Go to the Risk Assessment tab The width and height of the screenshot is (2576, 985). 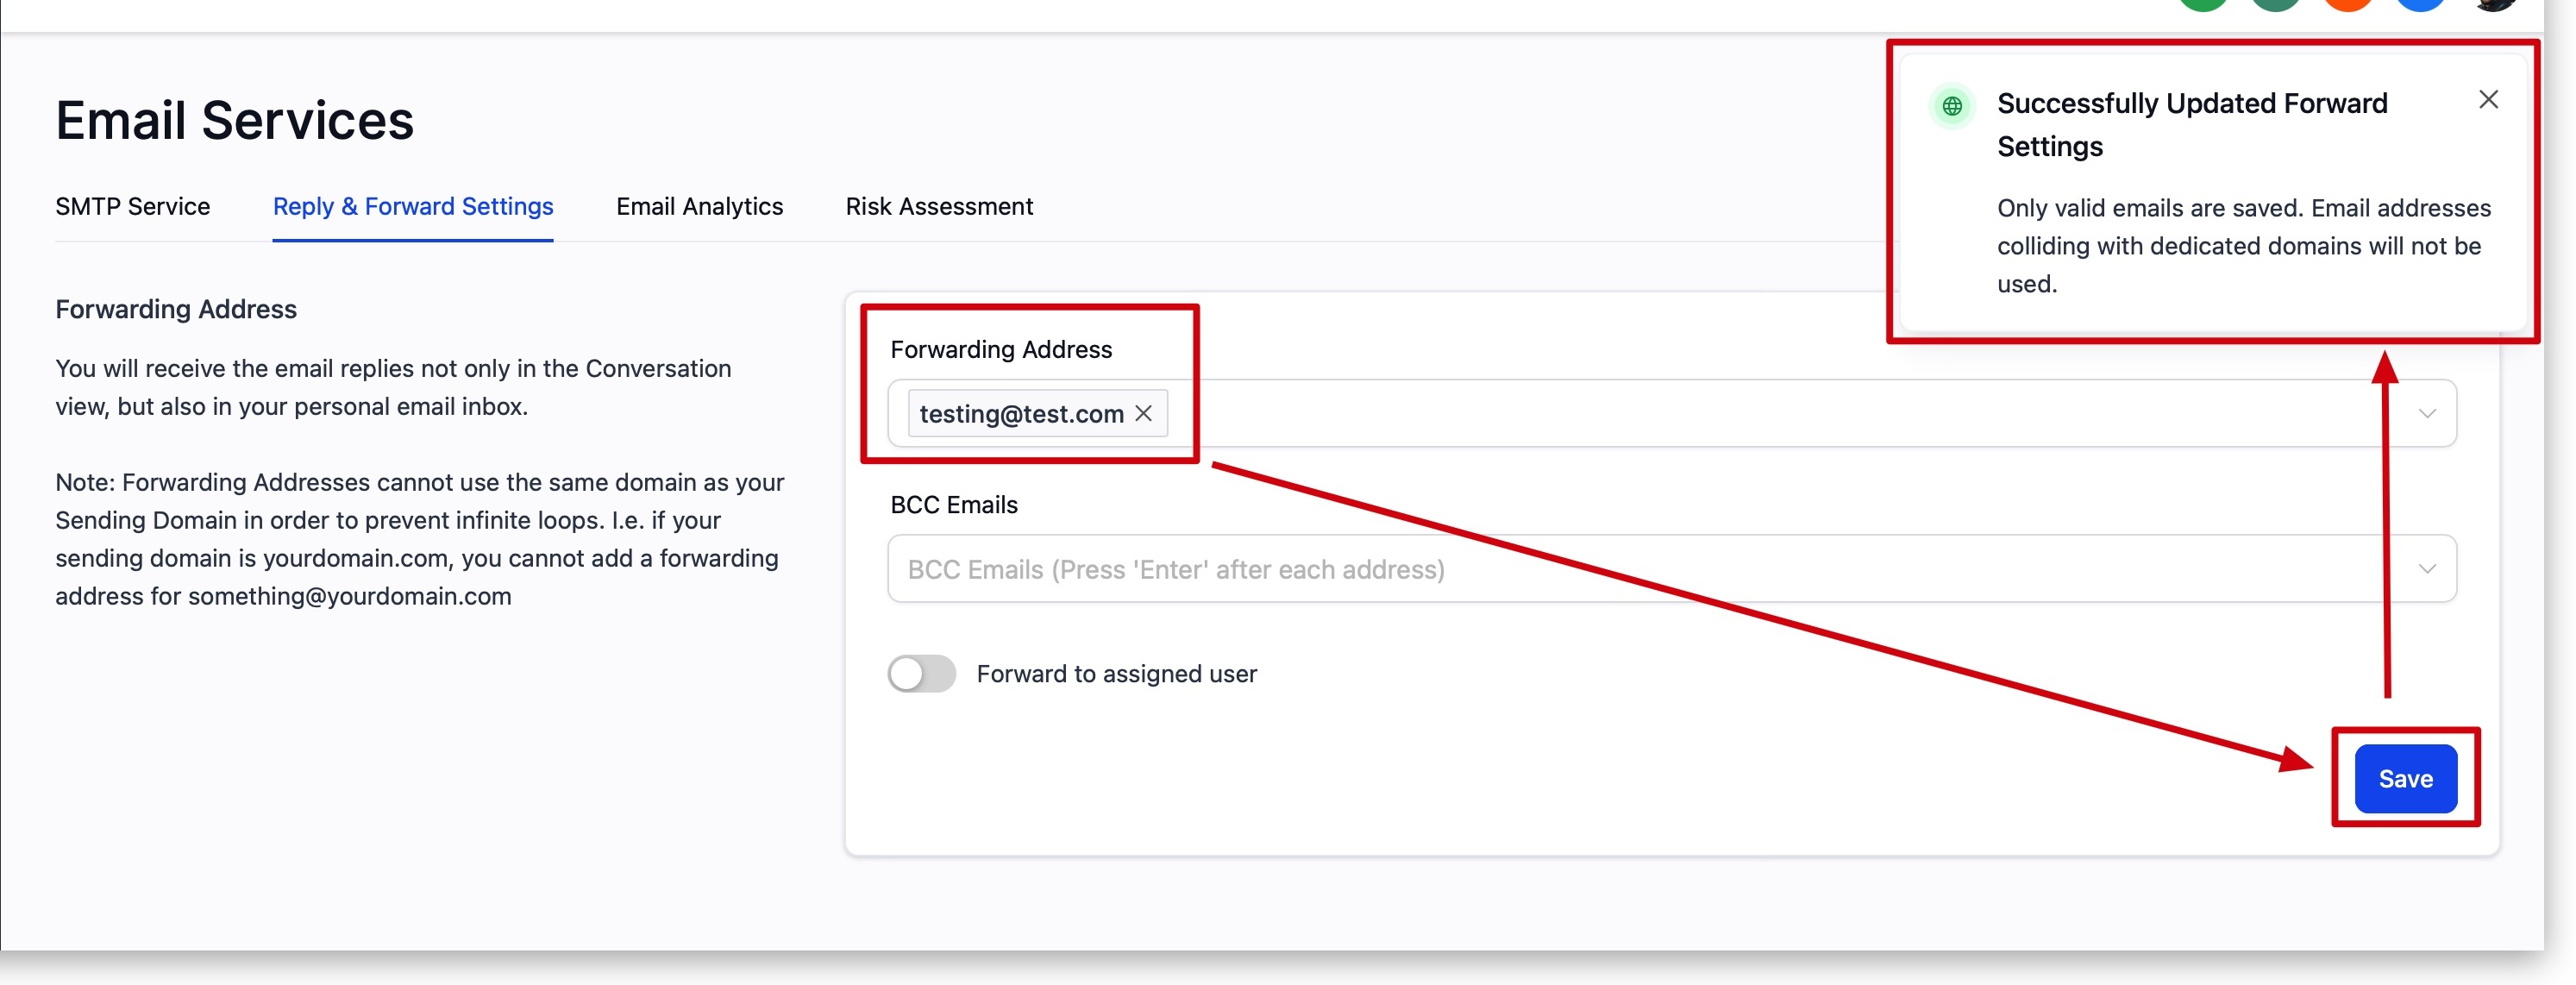[938, 206]
